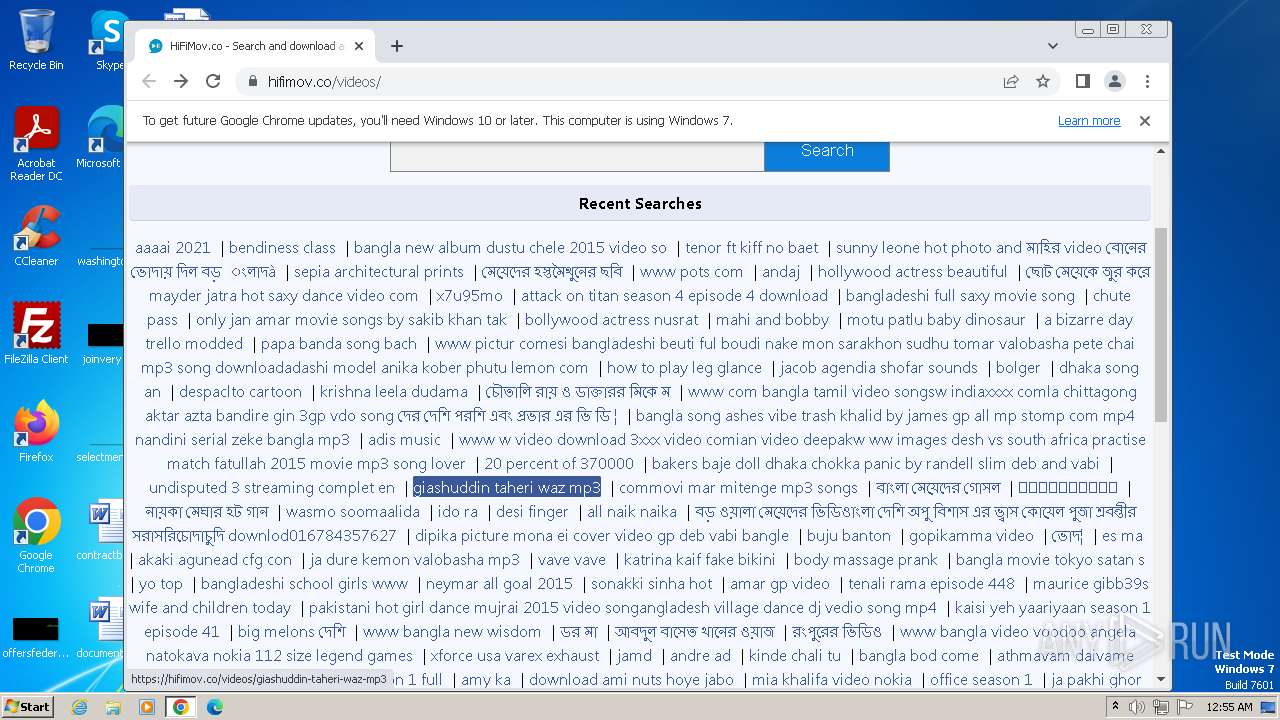Click the site lock icon in address bar
This screenshot has width=1280, height=720.
252,82
